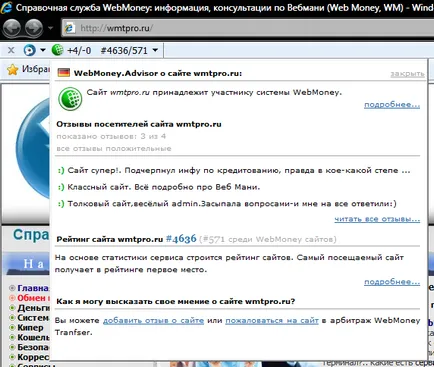Click the large green WebMoney logo in popup

(70, 99)
